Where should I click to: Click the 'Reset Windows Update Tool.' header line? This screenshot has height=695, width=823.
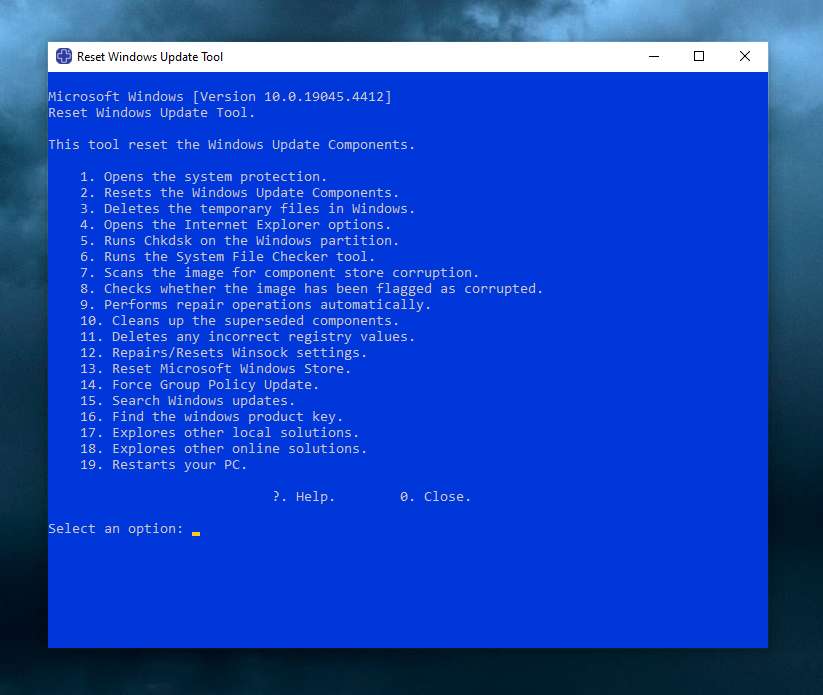pyautogui.click(x=151, y=113)
